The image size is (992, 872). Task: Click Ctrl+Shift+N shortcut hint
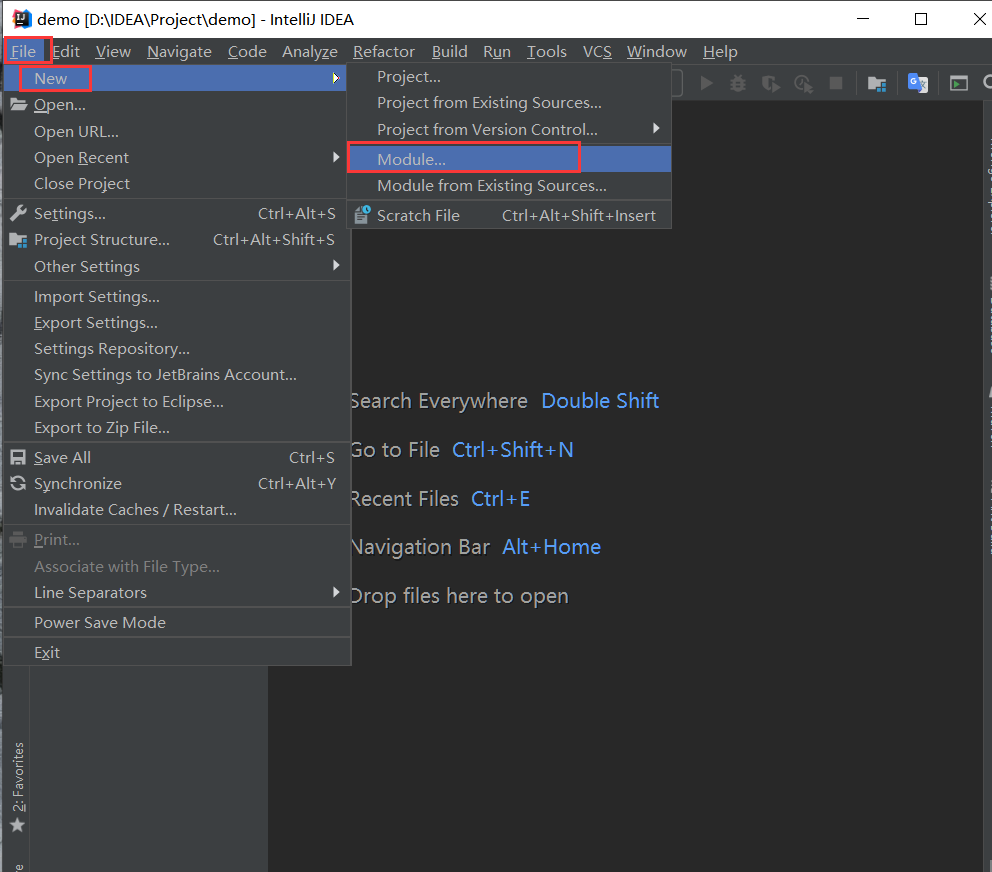[512, 449]
